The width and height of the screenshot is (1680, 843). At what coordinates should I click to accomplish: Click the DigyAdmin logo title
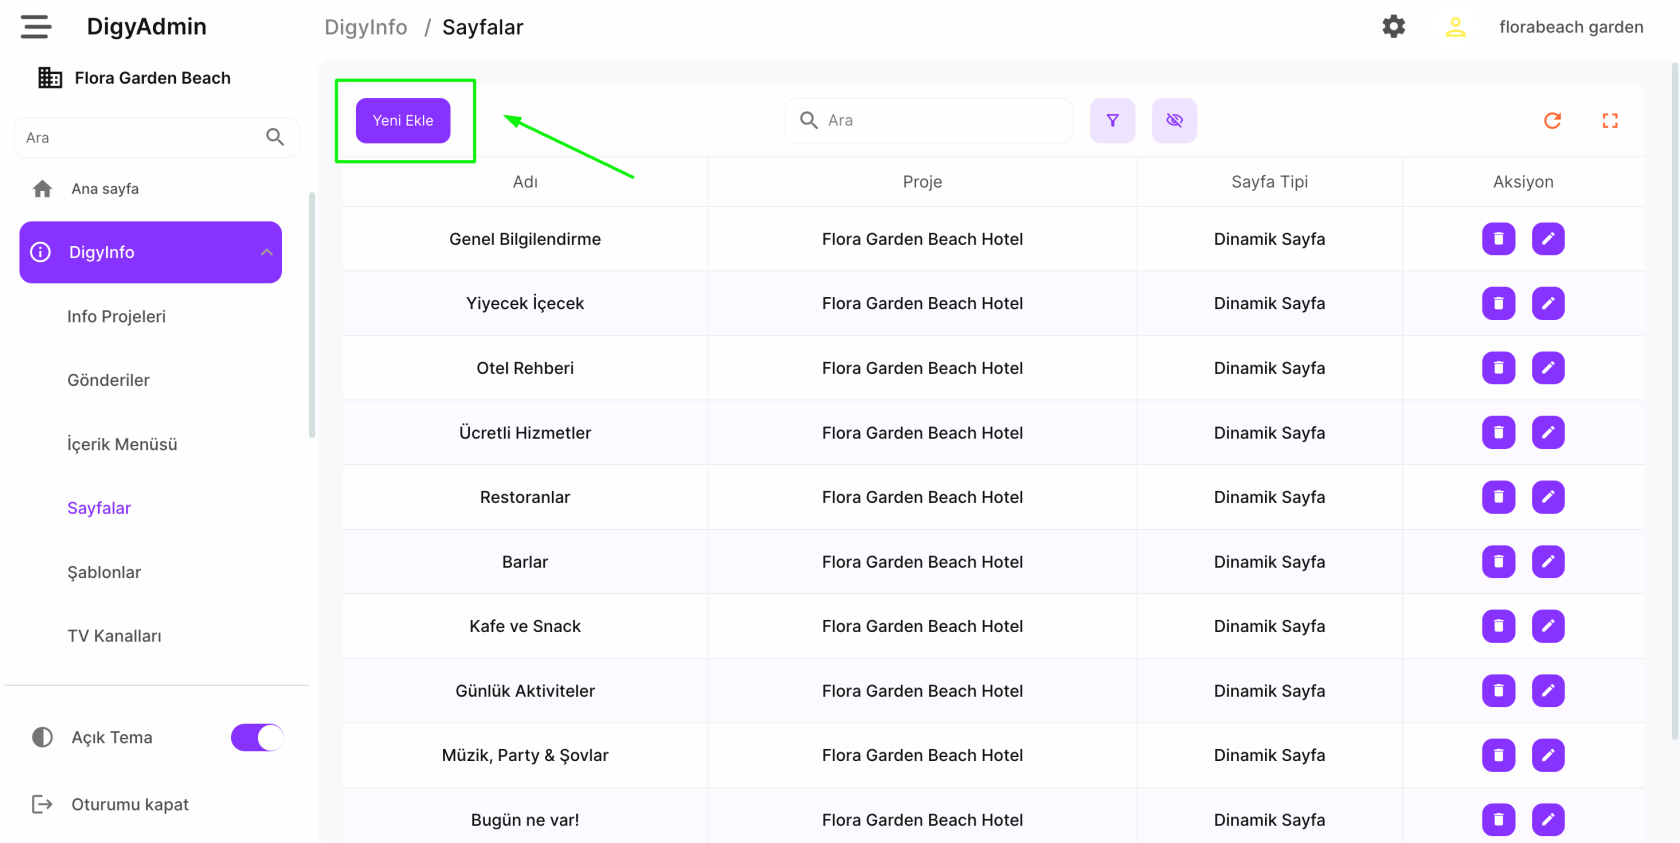point(147,27)
